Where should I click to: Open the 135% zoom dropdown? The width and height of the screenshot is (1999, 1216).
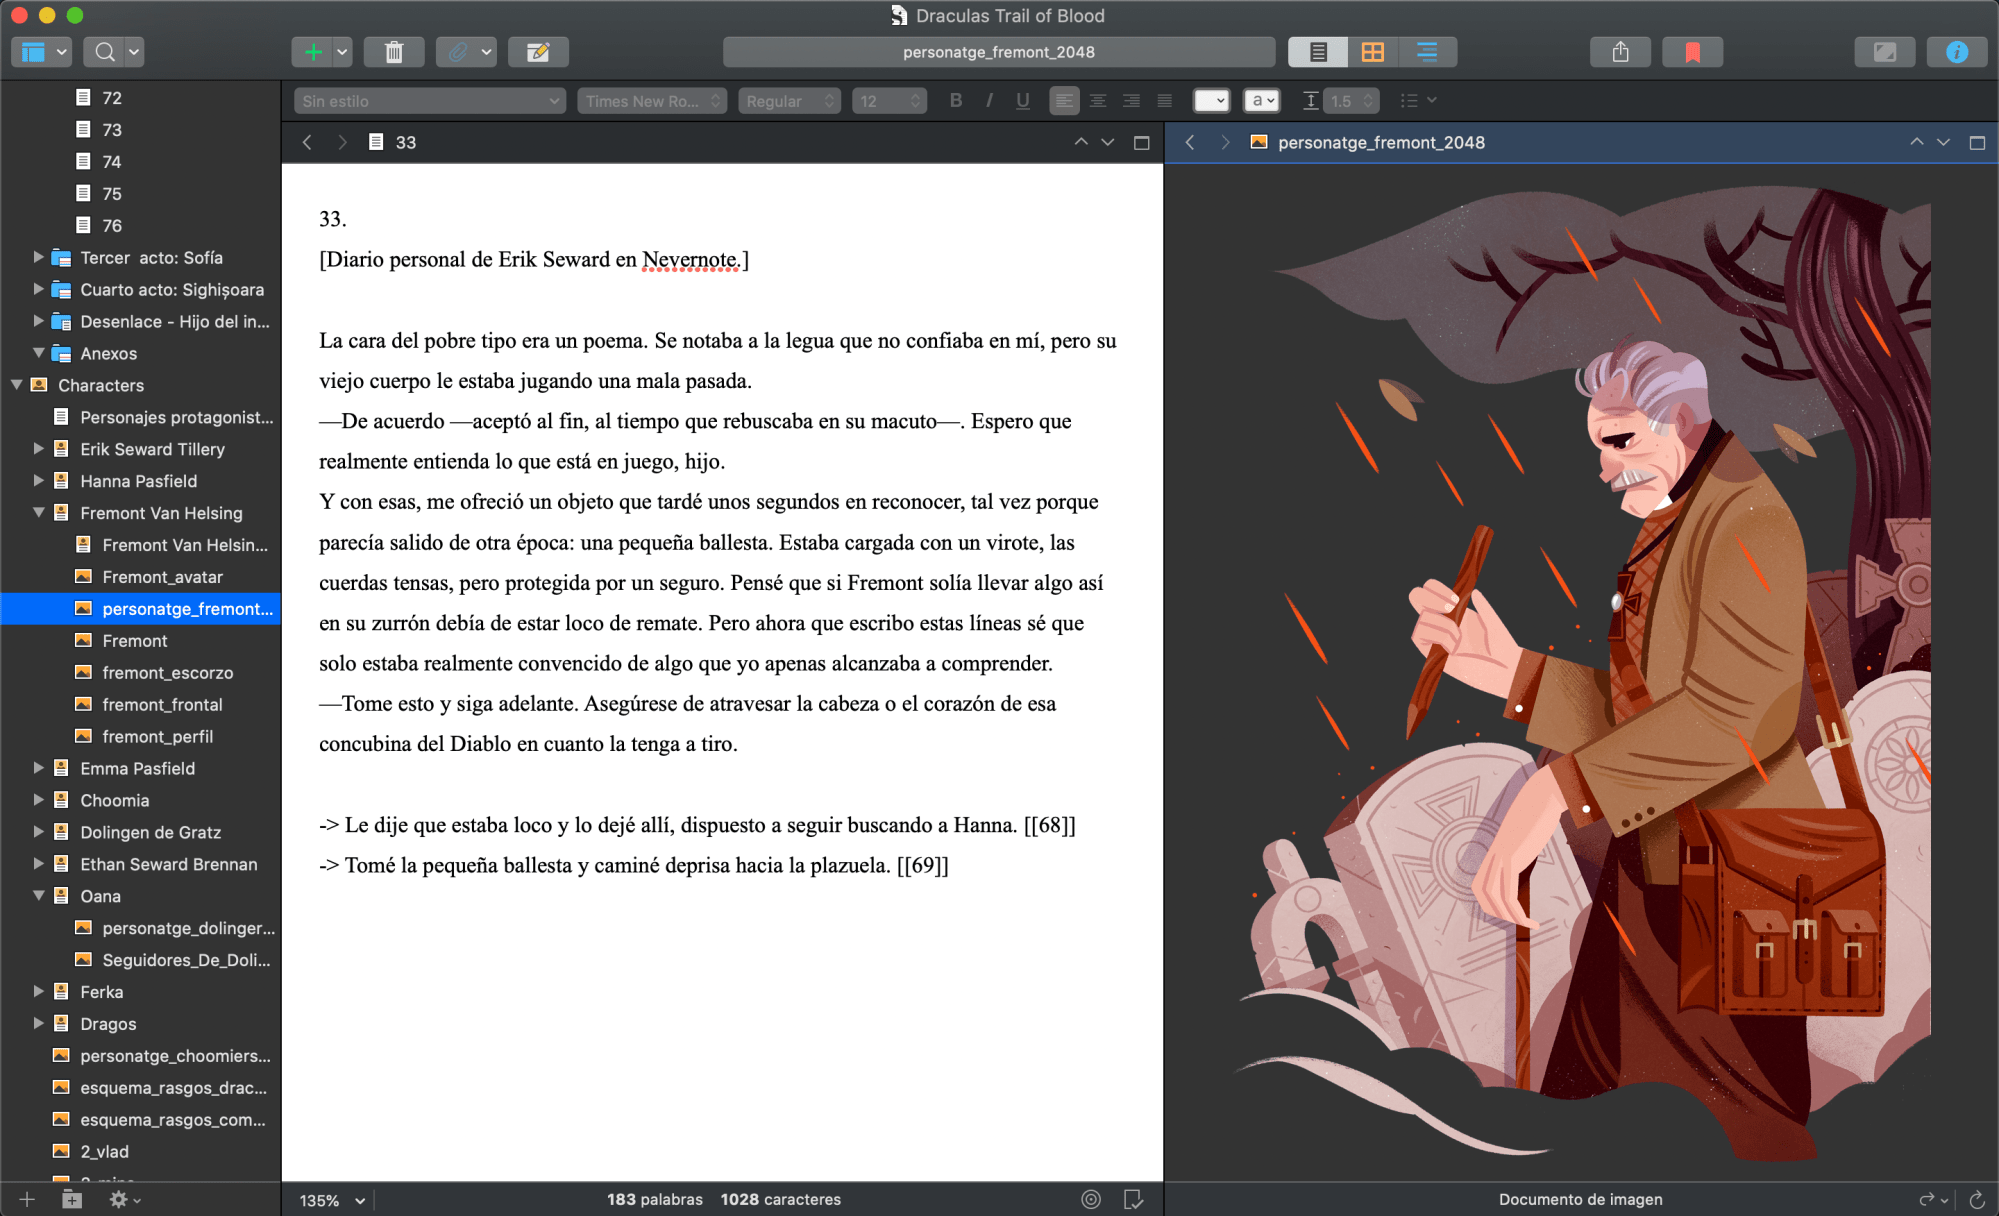(332, 1200)
